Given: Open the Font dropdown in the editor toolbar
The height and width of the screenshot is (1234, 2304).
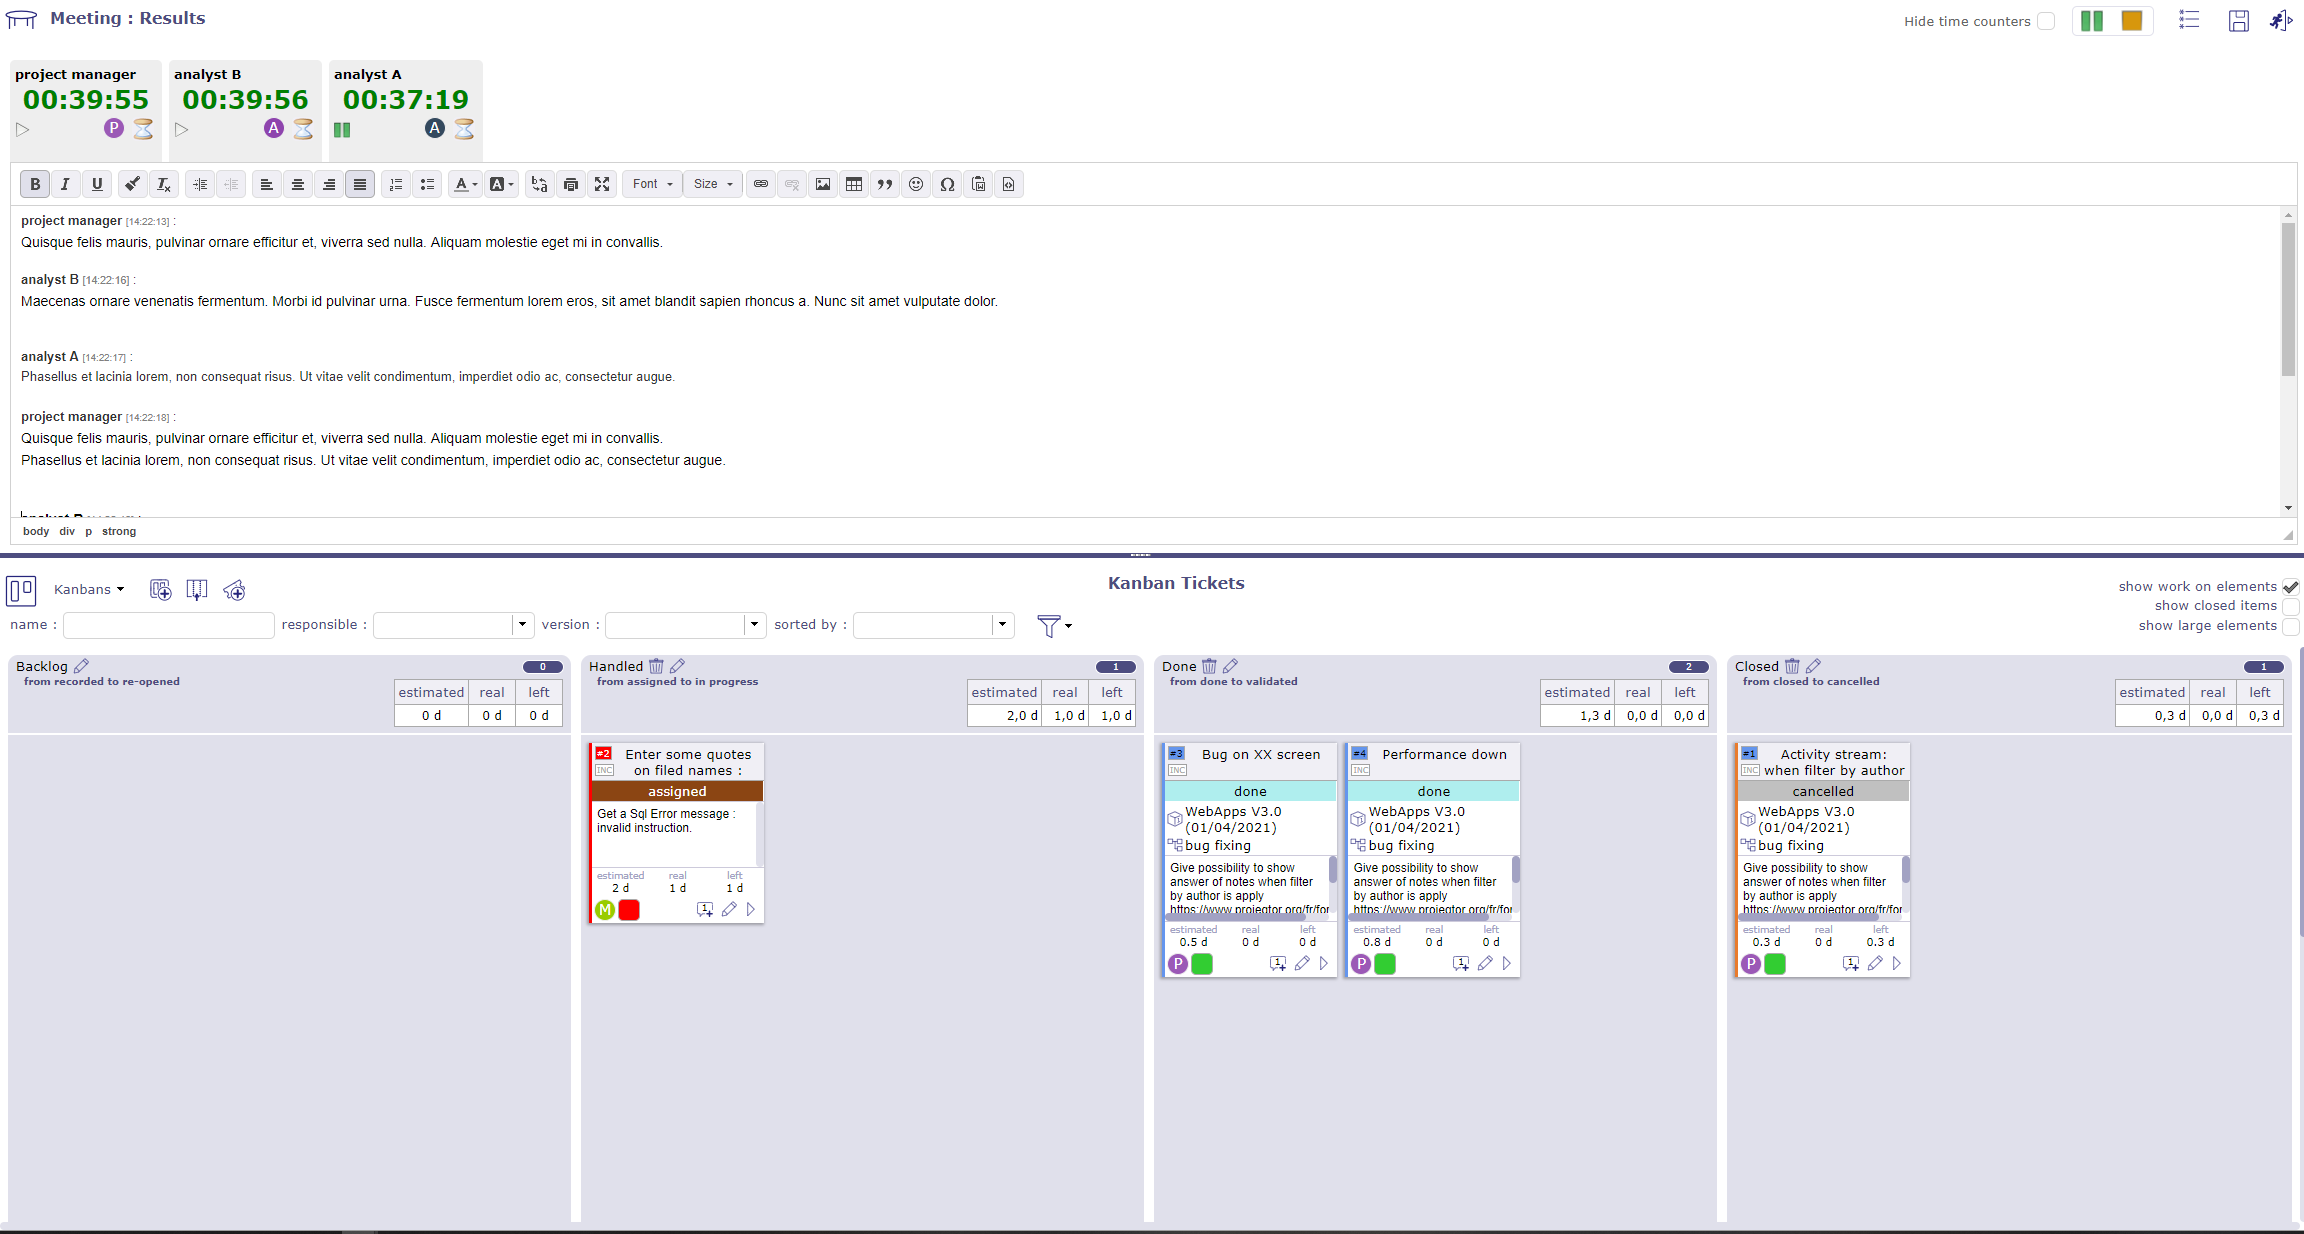Looking at the screenshot, I should [x=651, y=184].
